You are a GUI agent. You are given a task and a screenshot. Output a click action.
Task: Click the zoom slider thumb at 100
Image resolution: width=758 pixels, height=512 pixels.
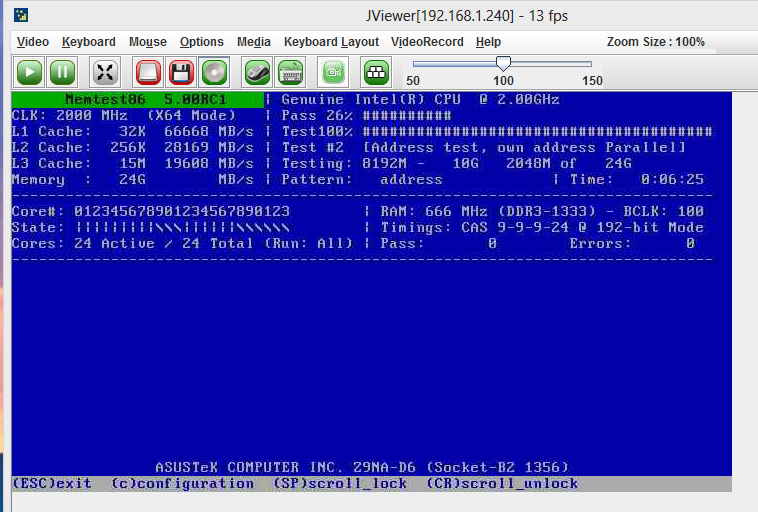tap(503, 63)
